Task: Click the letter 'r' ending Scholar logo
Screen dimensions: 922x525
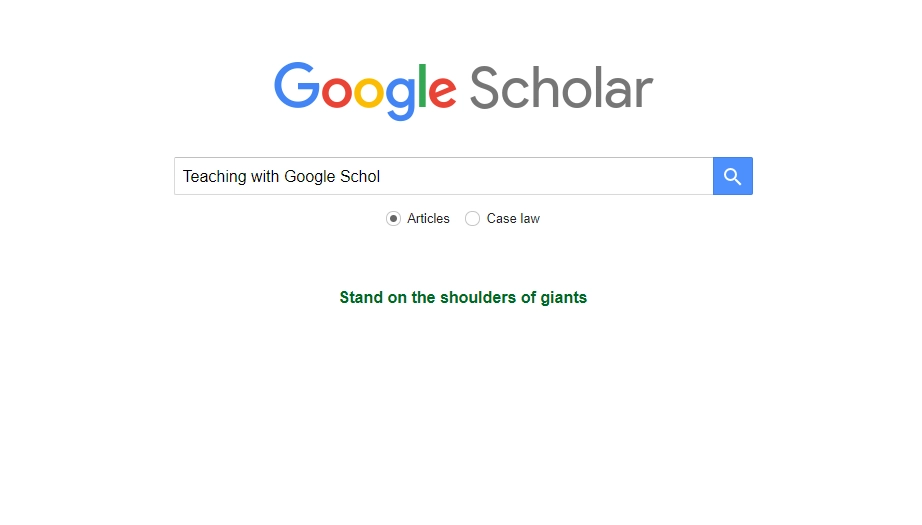Action: (644, 92)
